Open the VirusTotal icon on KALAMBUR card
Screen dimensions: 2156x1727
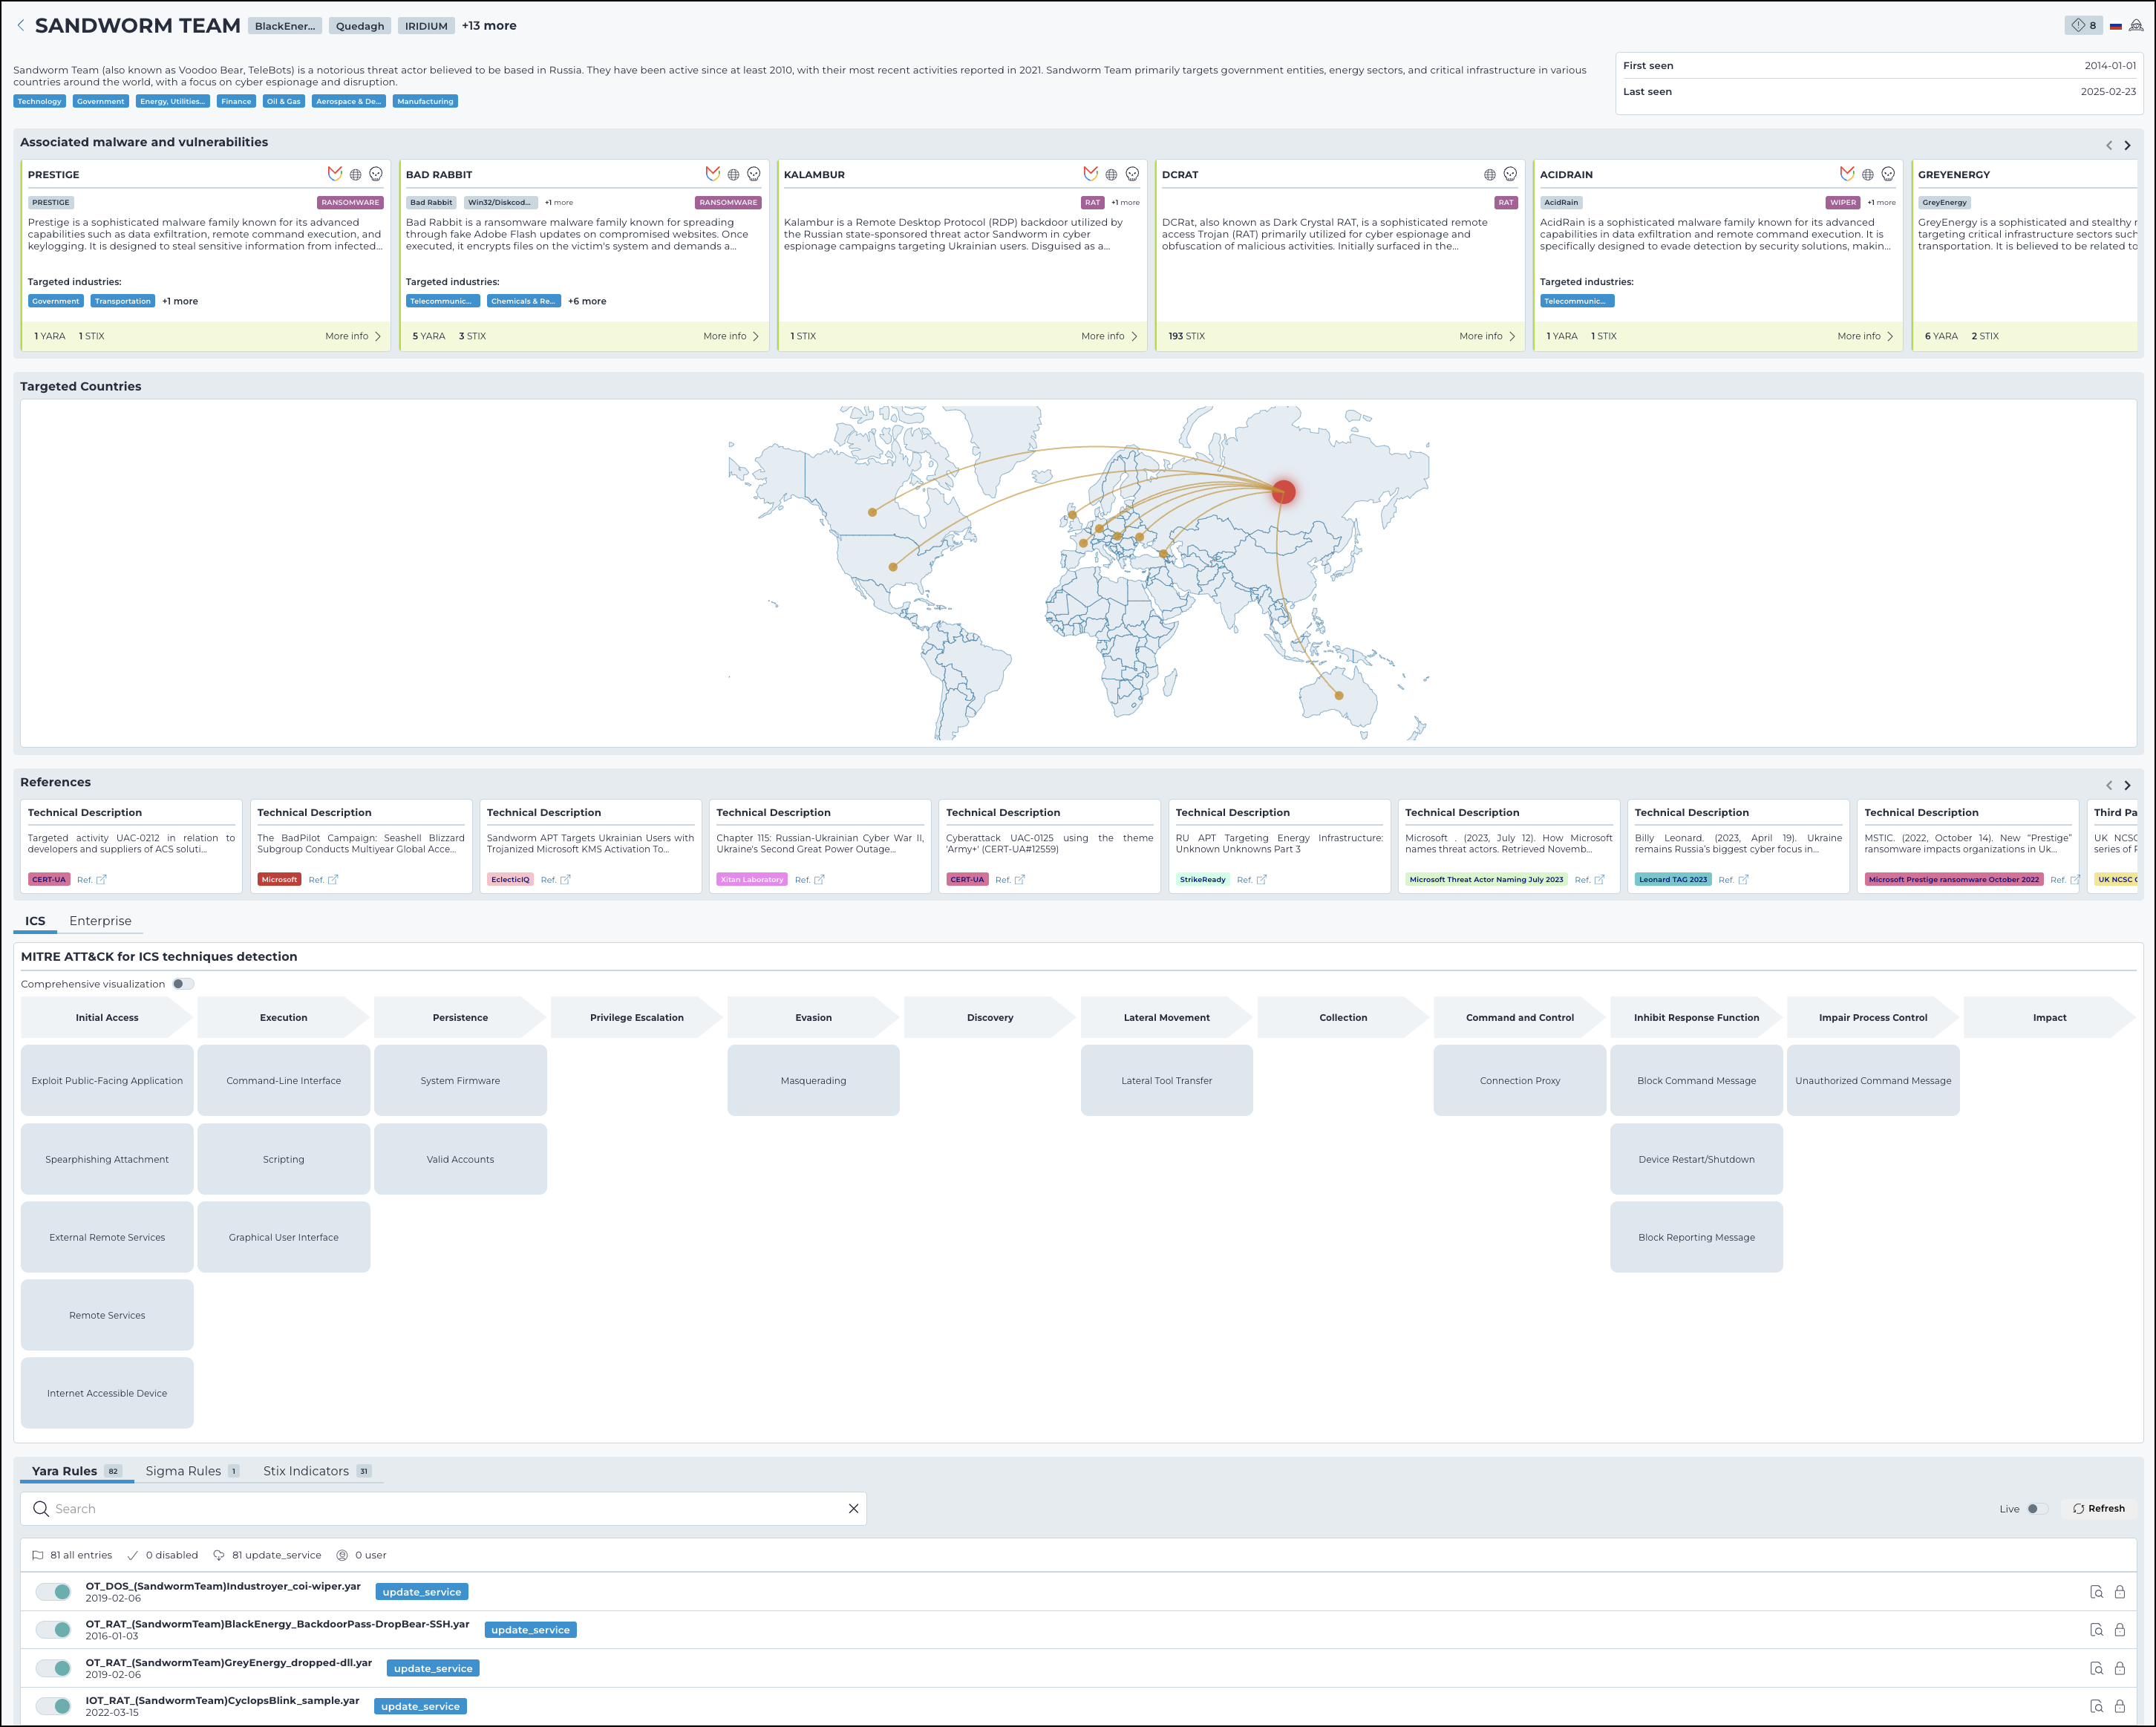click(1091, 174)
